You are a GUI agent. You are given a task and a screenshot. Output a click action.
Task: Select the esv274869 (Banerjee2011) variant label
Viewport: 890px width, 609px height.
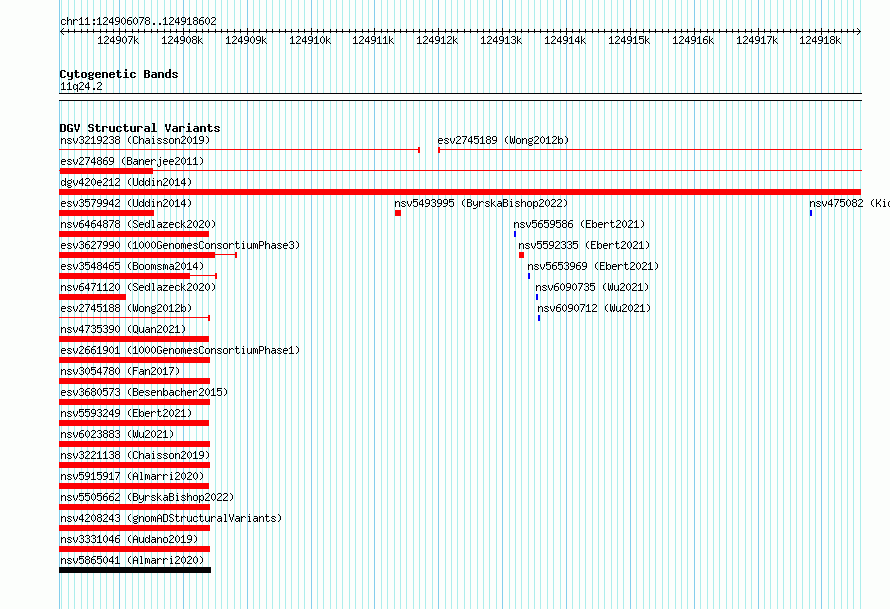click(132, 161)
